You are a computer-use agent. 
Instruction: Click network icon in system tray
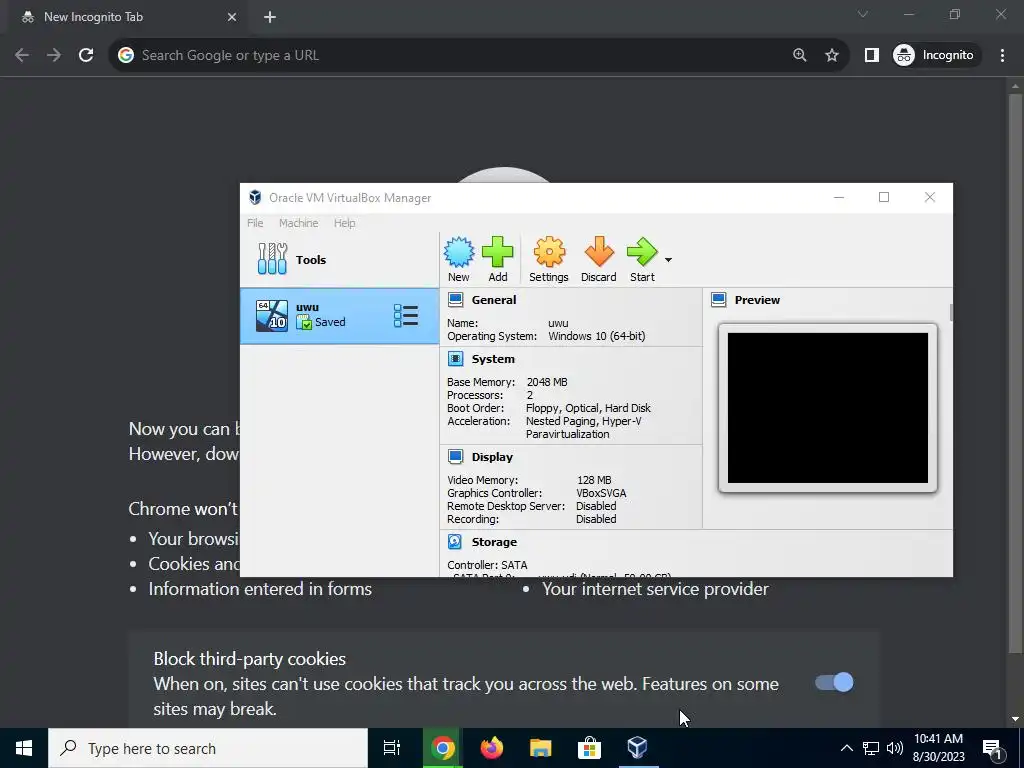tap(871, 748)
